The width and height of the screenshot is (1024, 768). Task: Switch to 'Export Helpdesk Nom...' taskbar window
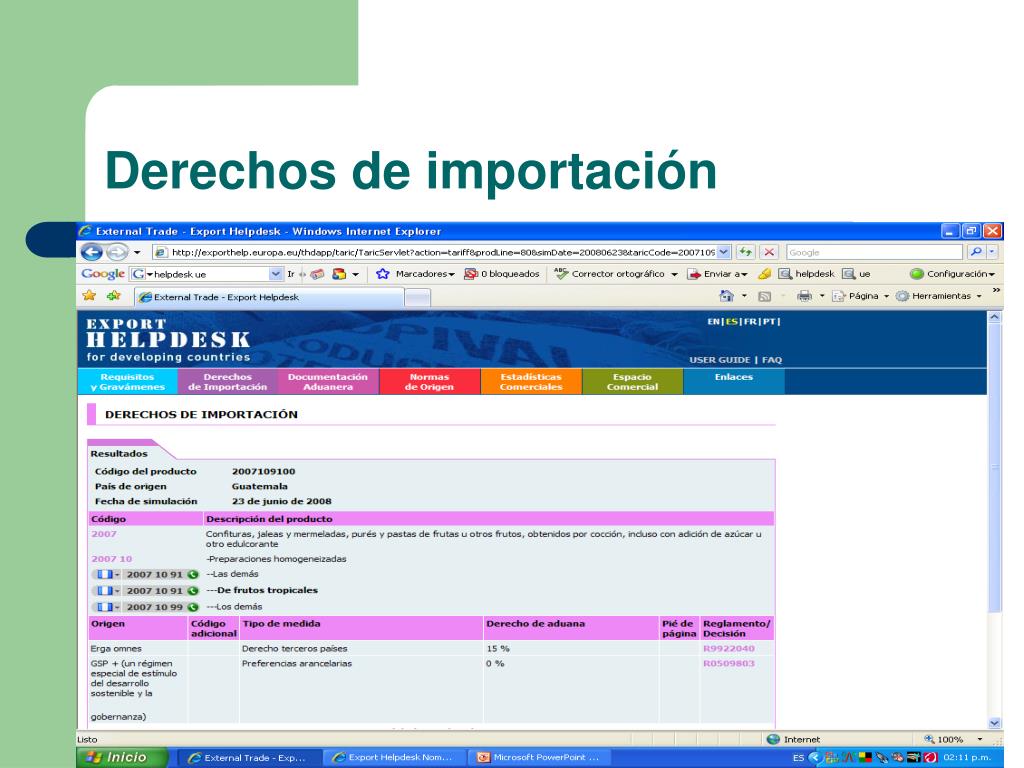[392, 758]
